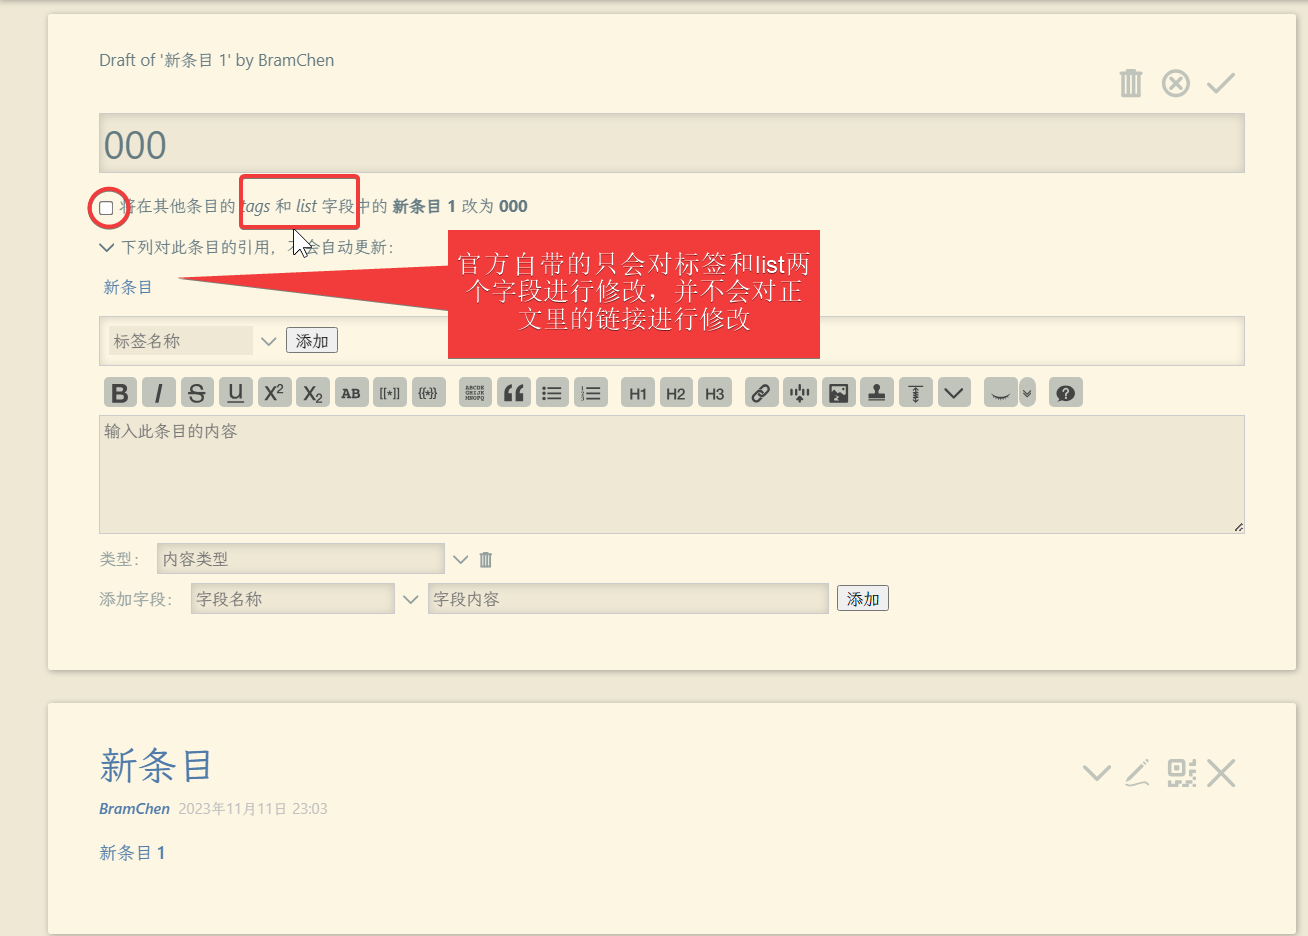Open editor help question mark icon
This screenshot has width=1308, height=936.
[1066, 393]
